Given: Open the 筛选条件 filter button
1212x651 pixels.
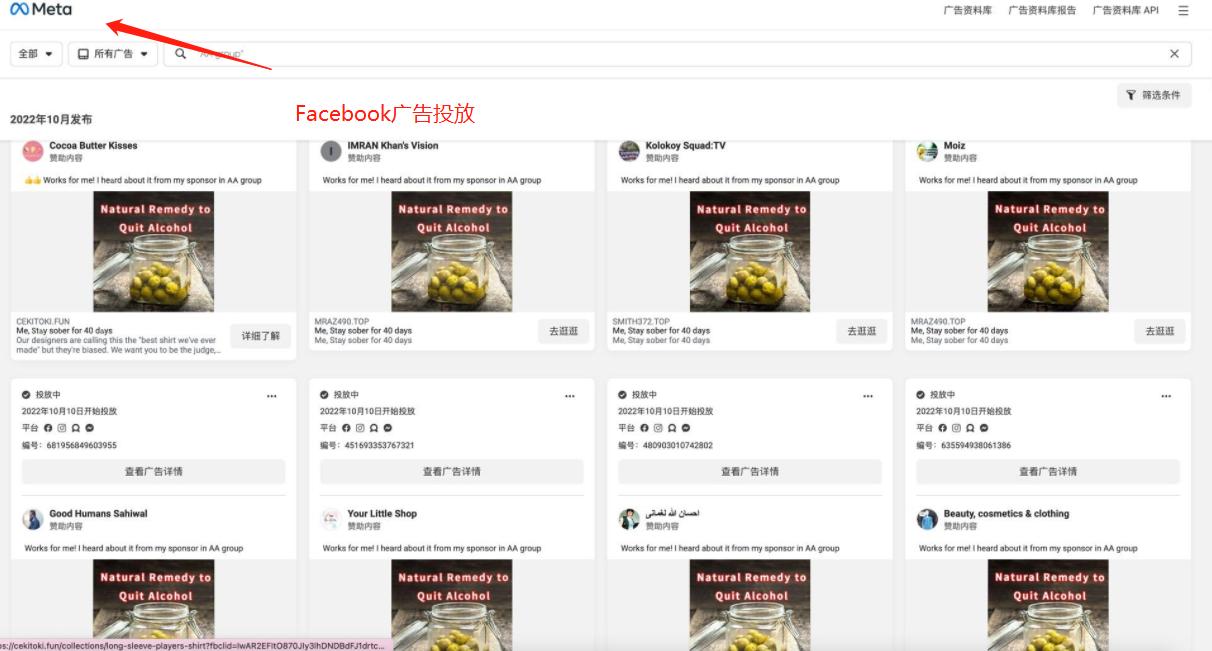Looking at the screenshot, I should click(1153, 95).
